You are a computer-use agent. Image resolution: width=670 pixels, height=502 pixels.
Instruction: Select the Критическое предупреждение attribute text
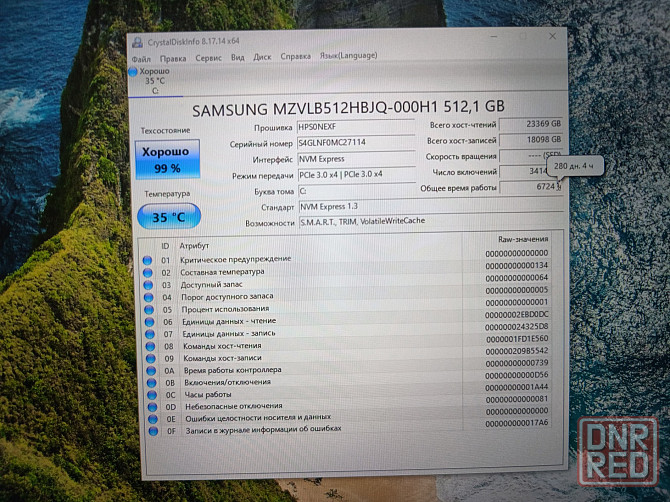click(x=235, y=259)
